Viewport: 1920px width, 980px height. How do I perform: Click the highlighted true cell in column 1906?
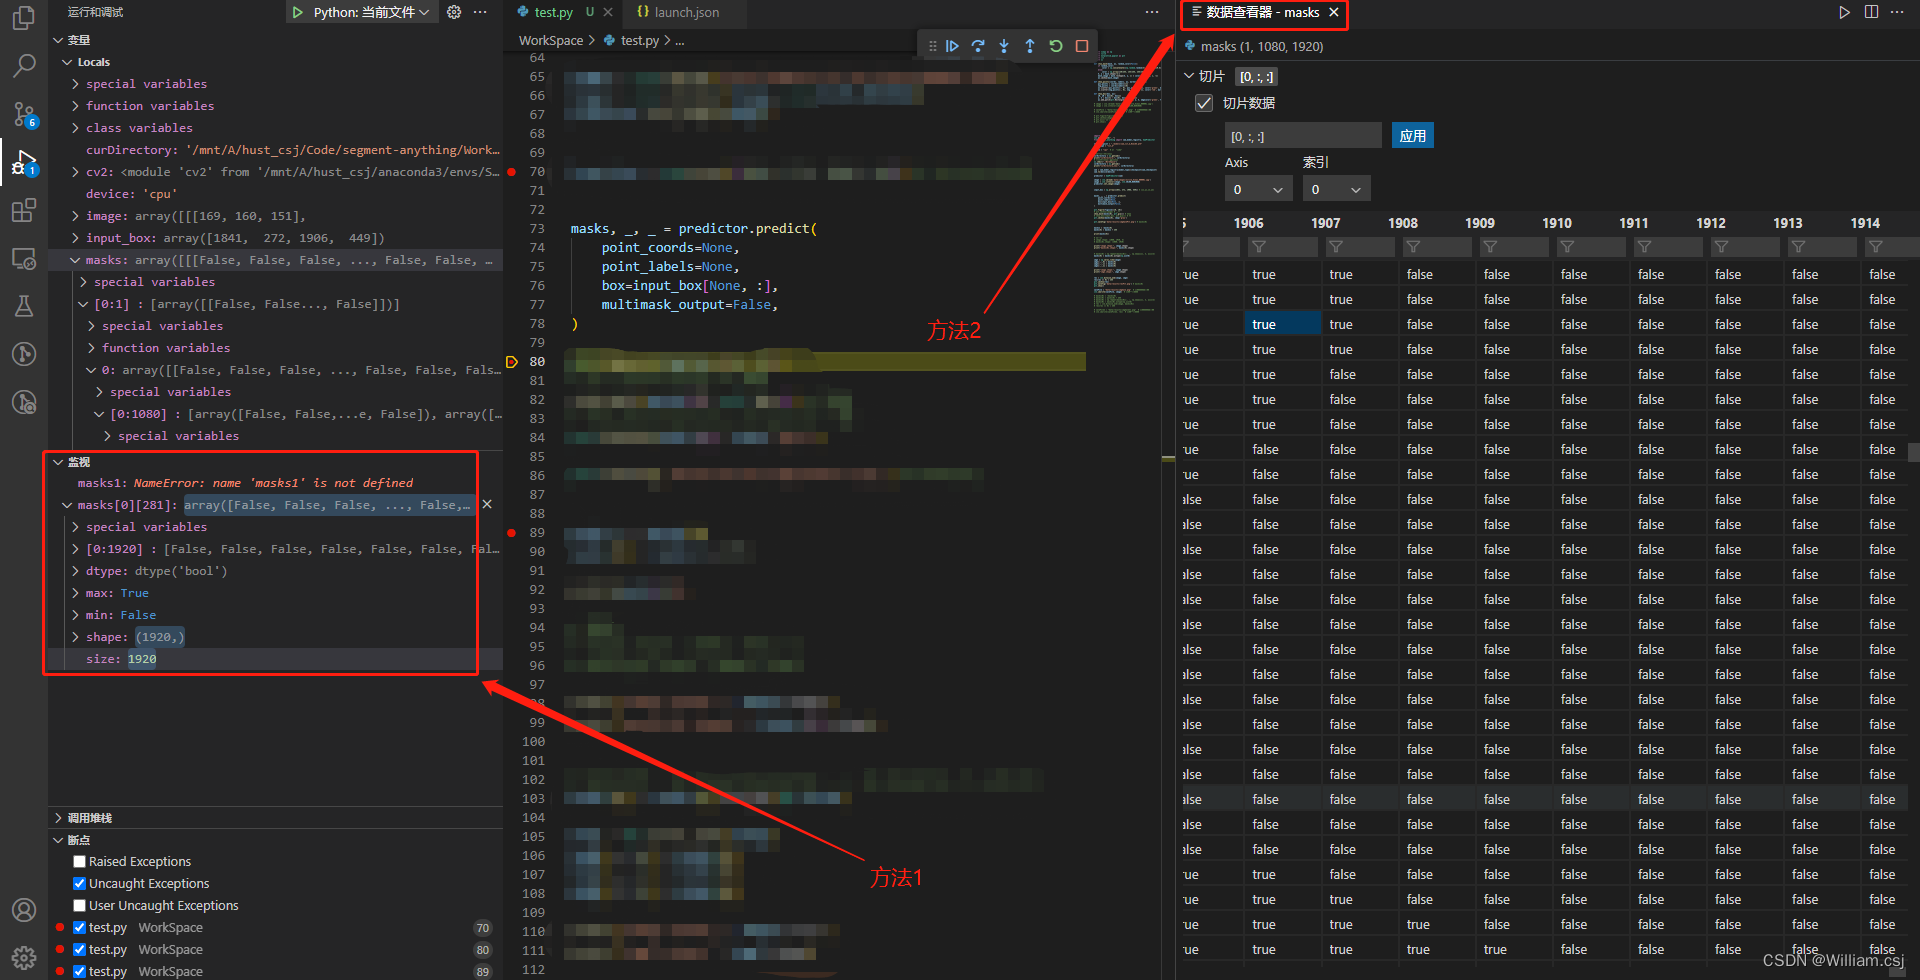[1281, 324]
